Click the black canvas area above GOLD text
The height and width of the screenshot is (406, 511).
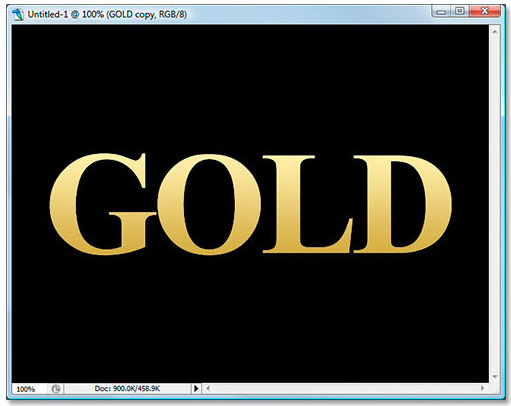point(250,87)
